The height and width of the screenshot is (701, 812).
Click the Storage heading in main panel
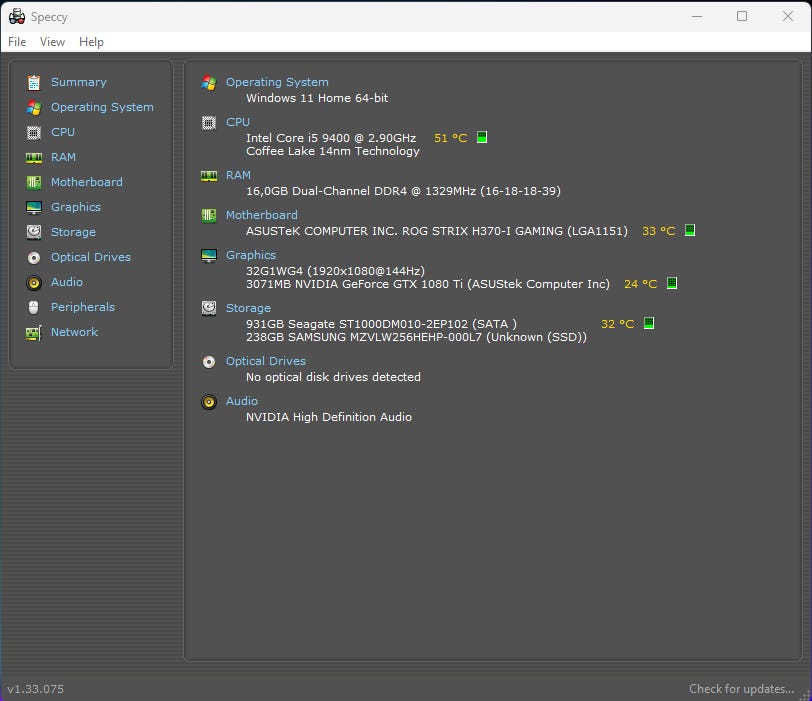click(248, 308)
